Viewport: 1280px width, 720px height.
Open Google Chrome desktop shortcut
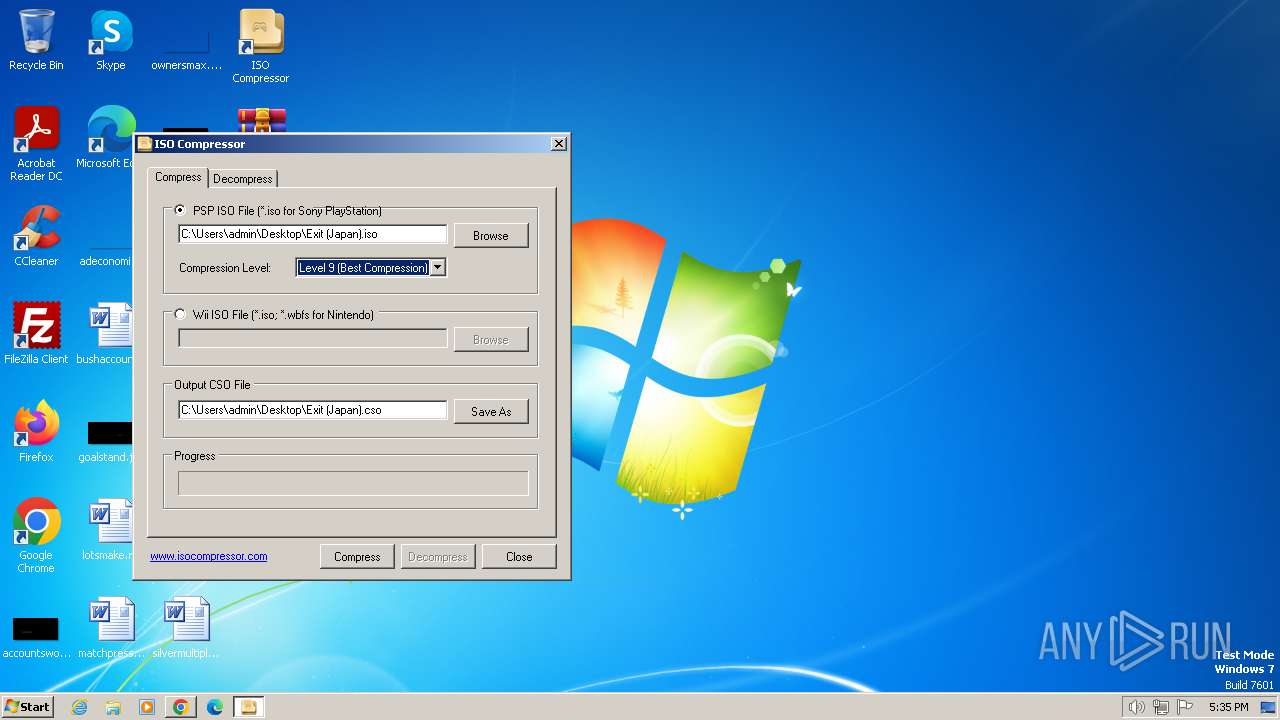[36, 536]
